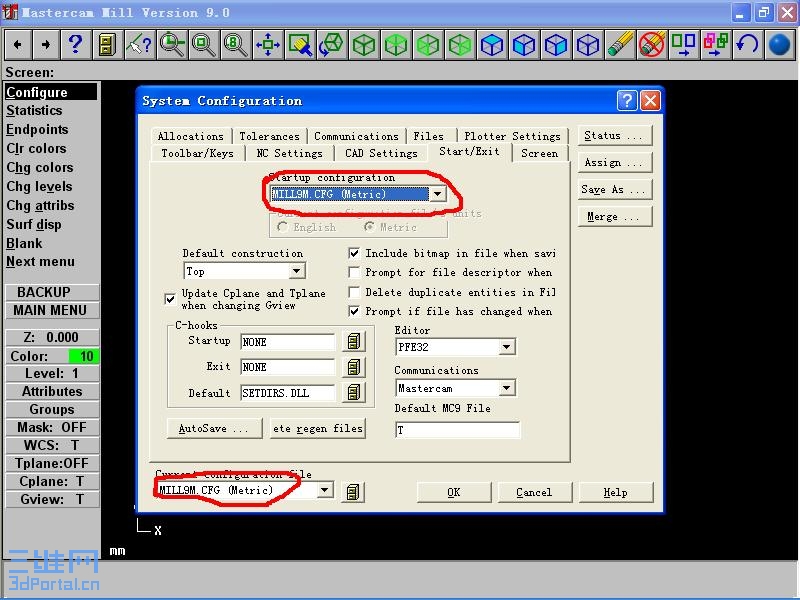800x600 pixels.
Task: Open the Editor PFE32 dropdown
Action: 506,347
